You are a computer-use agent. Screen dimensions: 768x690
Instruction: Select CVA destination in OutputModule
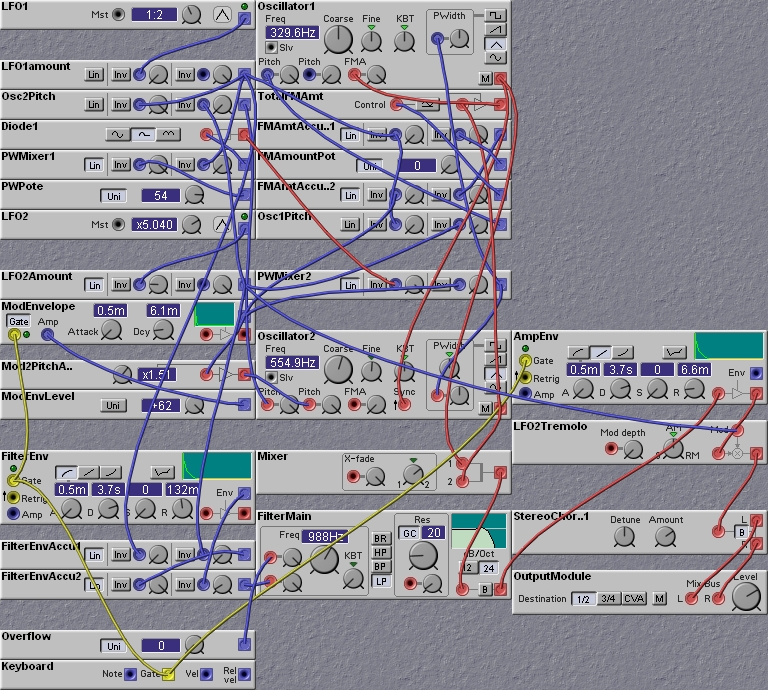634,599
